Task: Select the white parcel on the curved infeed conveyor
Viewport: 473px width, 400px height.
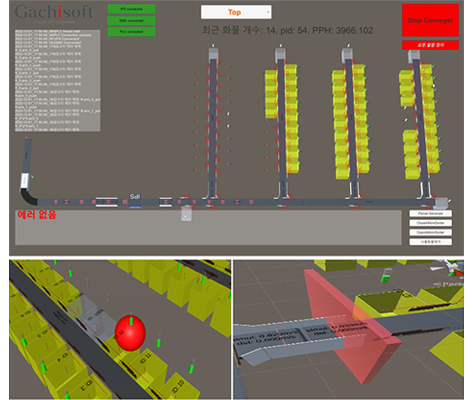Action: 25,181
